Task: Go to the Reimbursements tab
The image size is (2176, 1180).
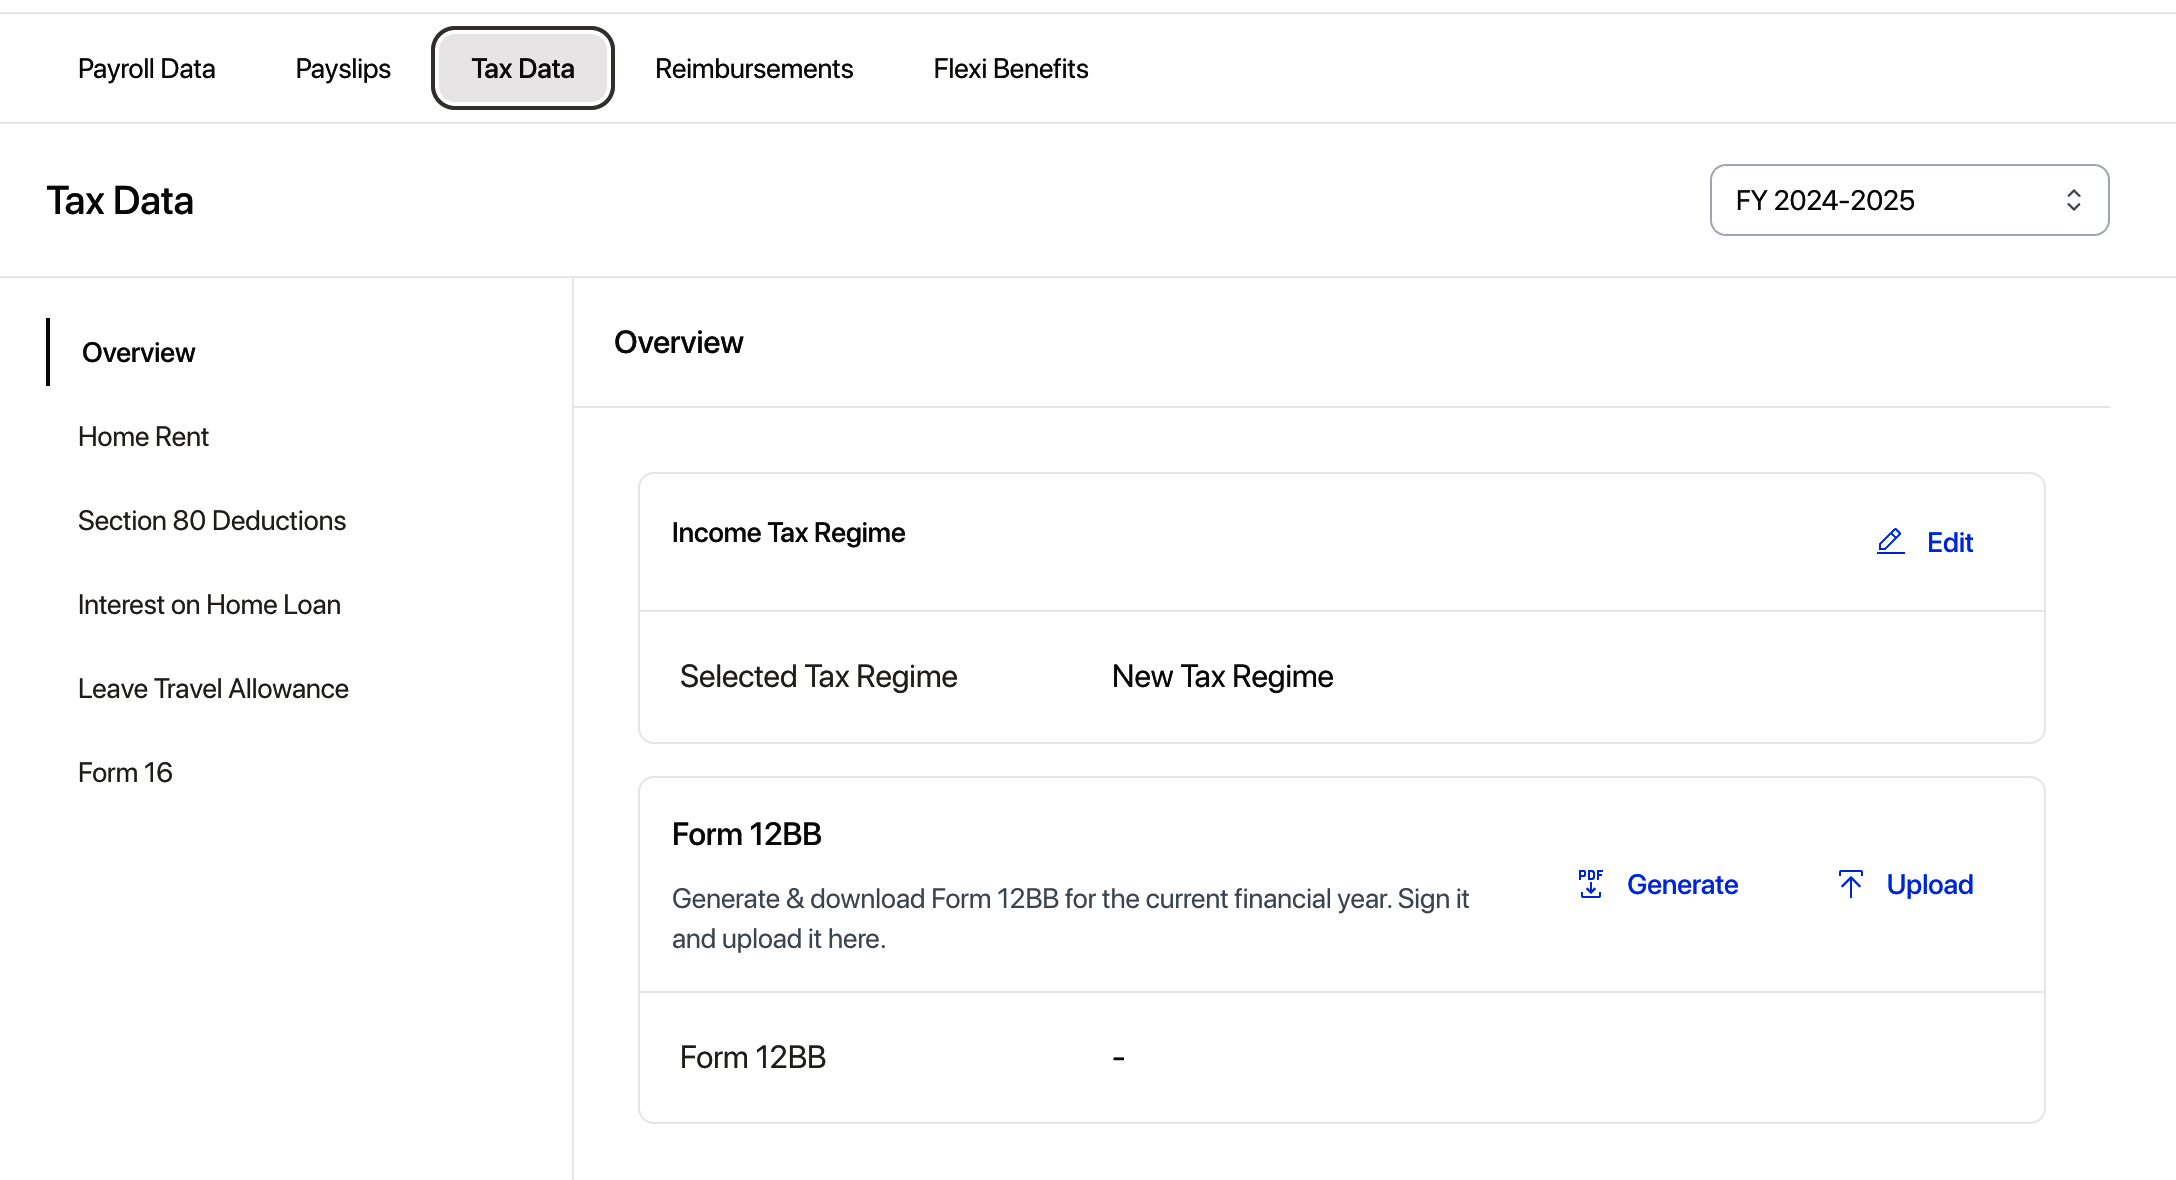Action: click(754, 68)
